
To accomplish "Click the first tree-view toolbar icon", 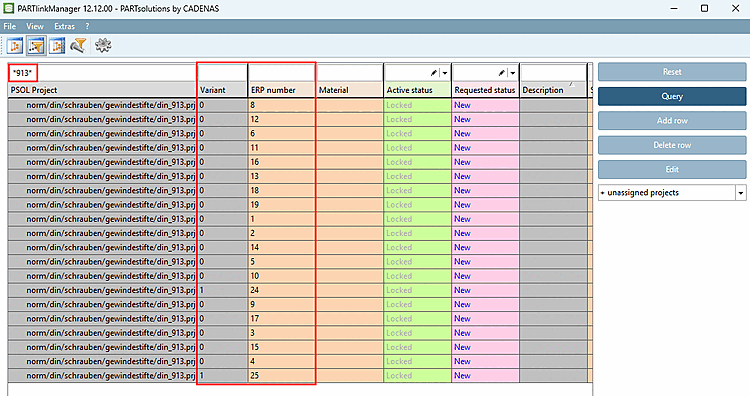I will [15, 46].
